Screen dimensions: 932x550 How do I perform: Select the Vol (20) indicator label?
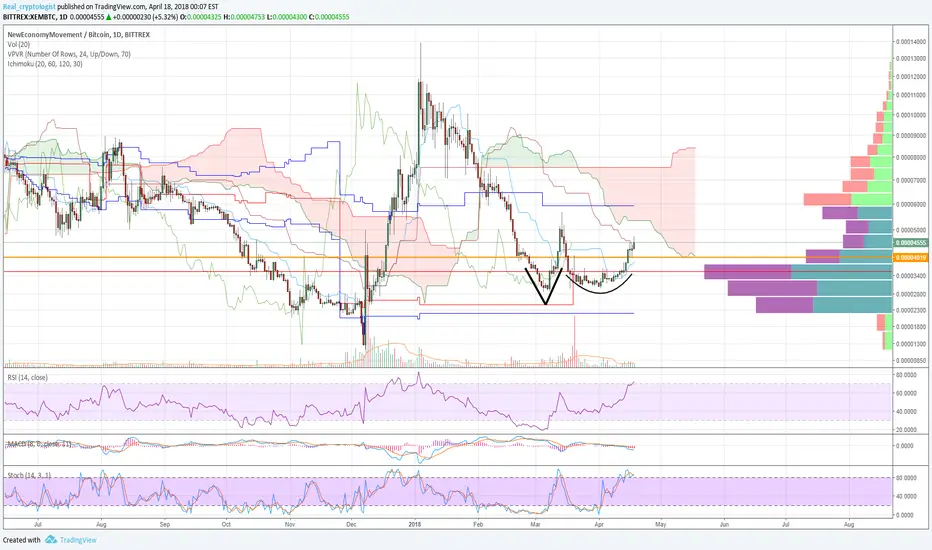click(x=18, y=45)
